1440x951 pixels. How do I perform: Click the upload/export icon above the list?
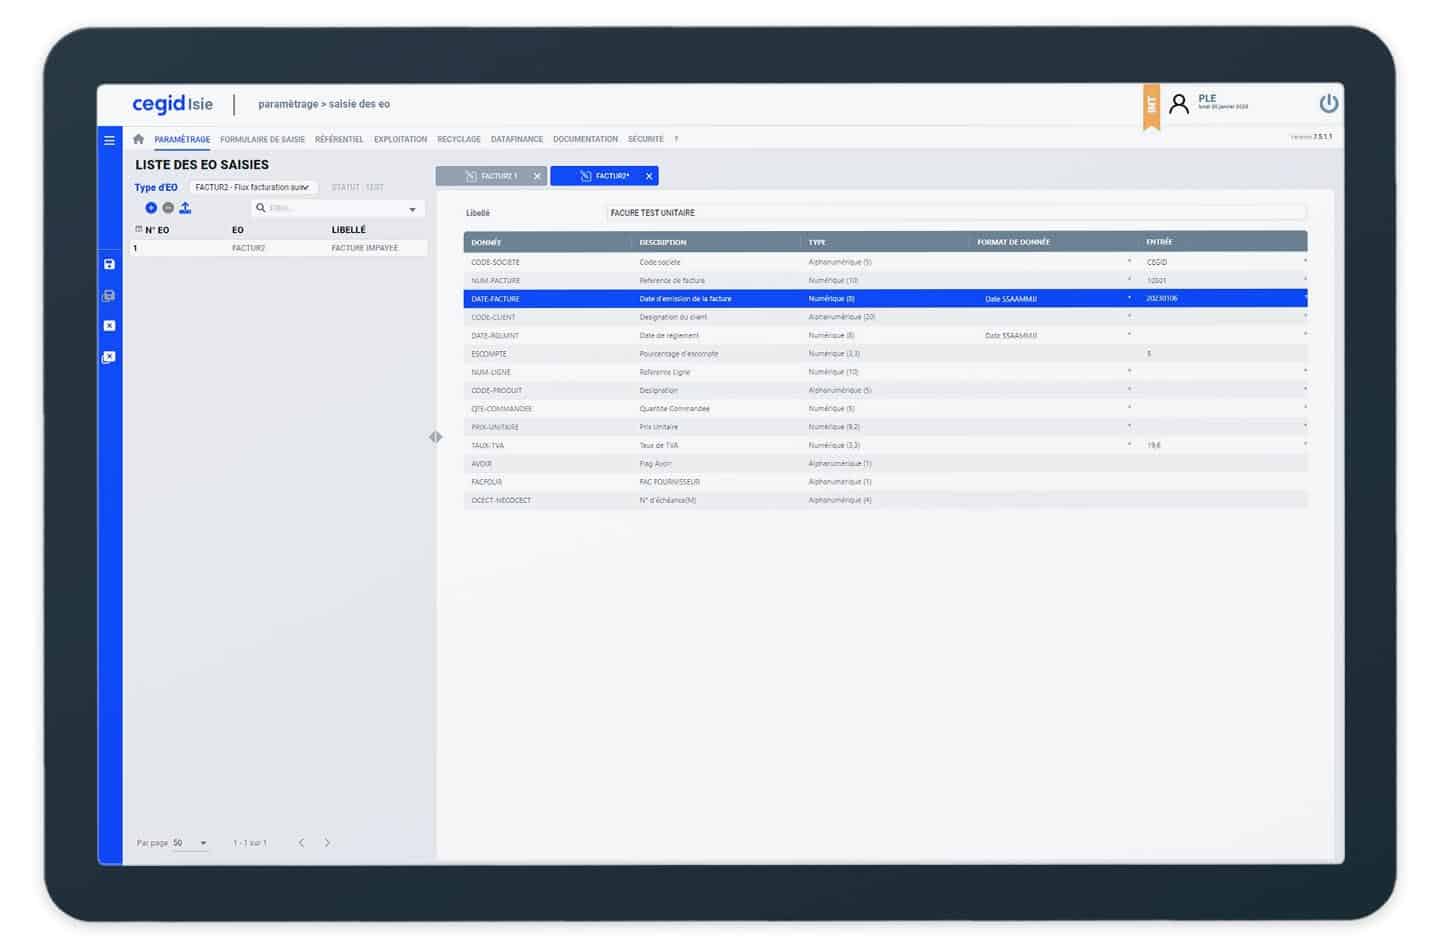point(185,208)
